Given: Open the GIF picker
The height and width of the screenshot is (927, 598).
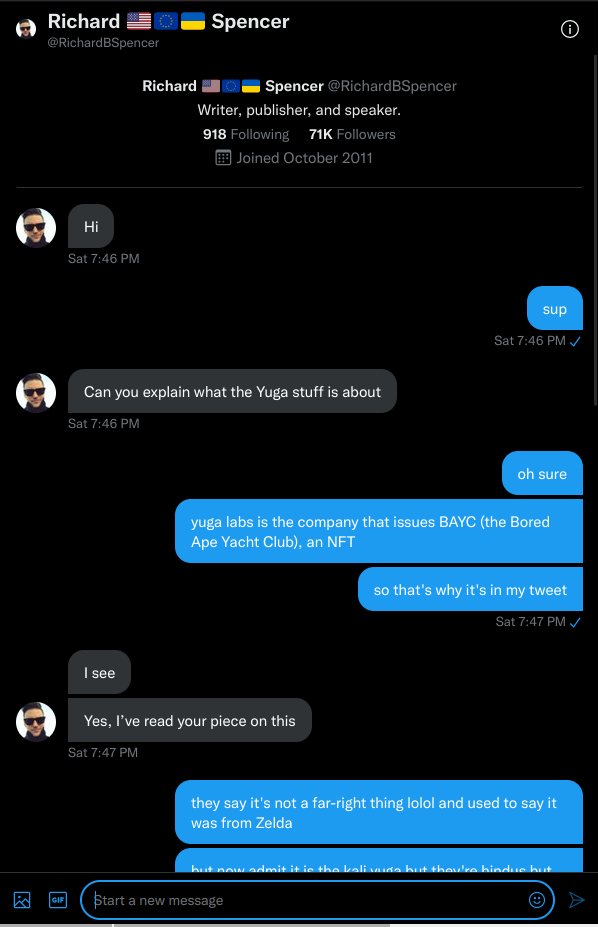Looking at the screenshot, I should pyautogui.click(x=57, y=900).
